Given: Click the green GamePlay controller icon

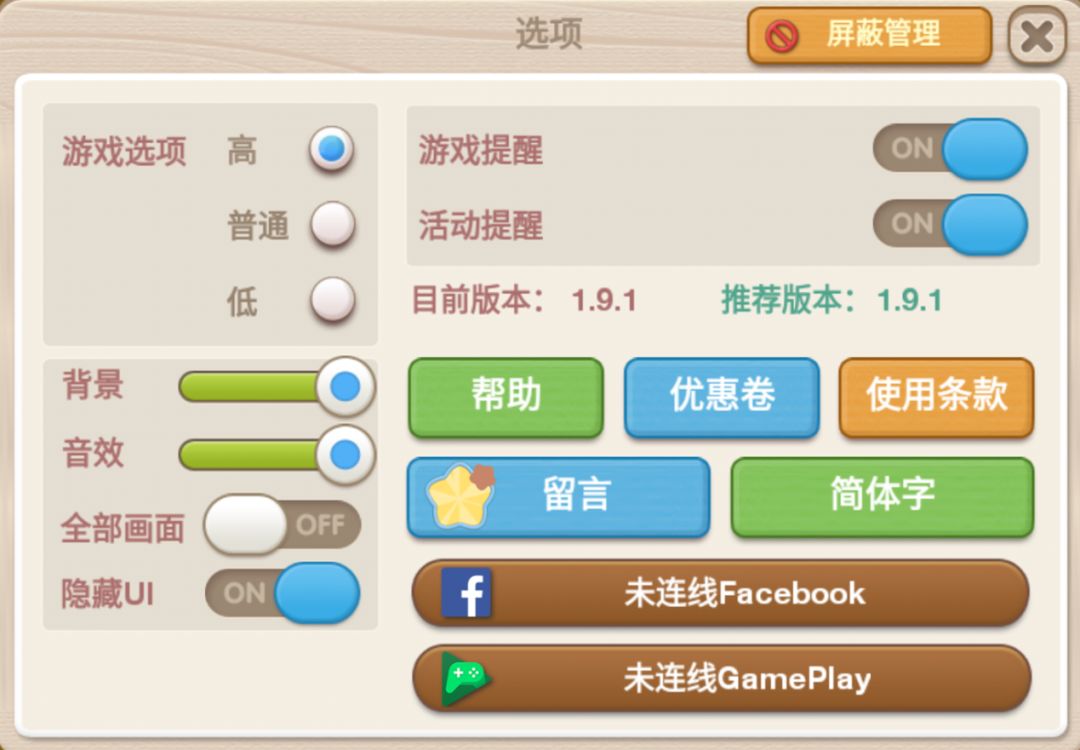Looking at the screenshot, I should [x=465, y=678].
